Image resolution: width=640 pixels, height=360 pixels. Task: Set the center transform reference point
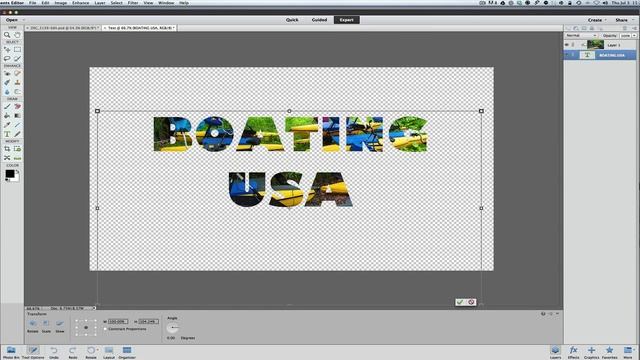coord(86,327)
